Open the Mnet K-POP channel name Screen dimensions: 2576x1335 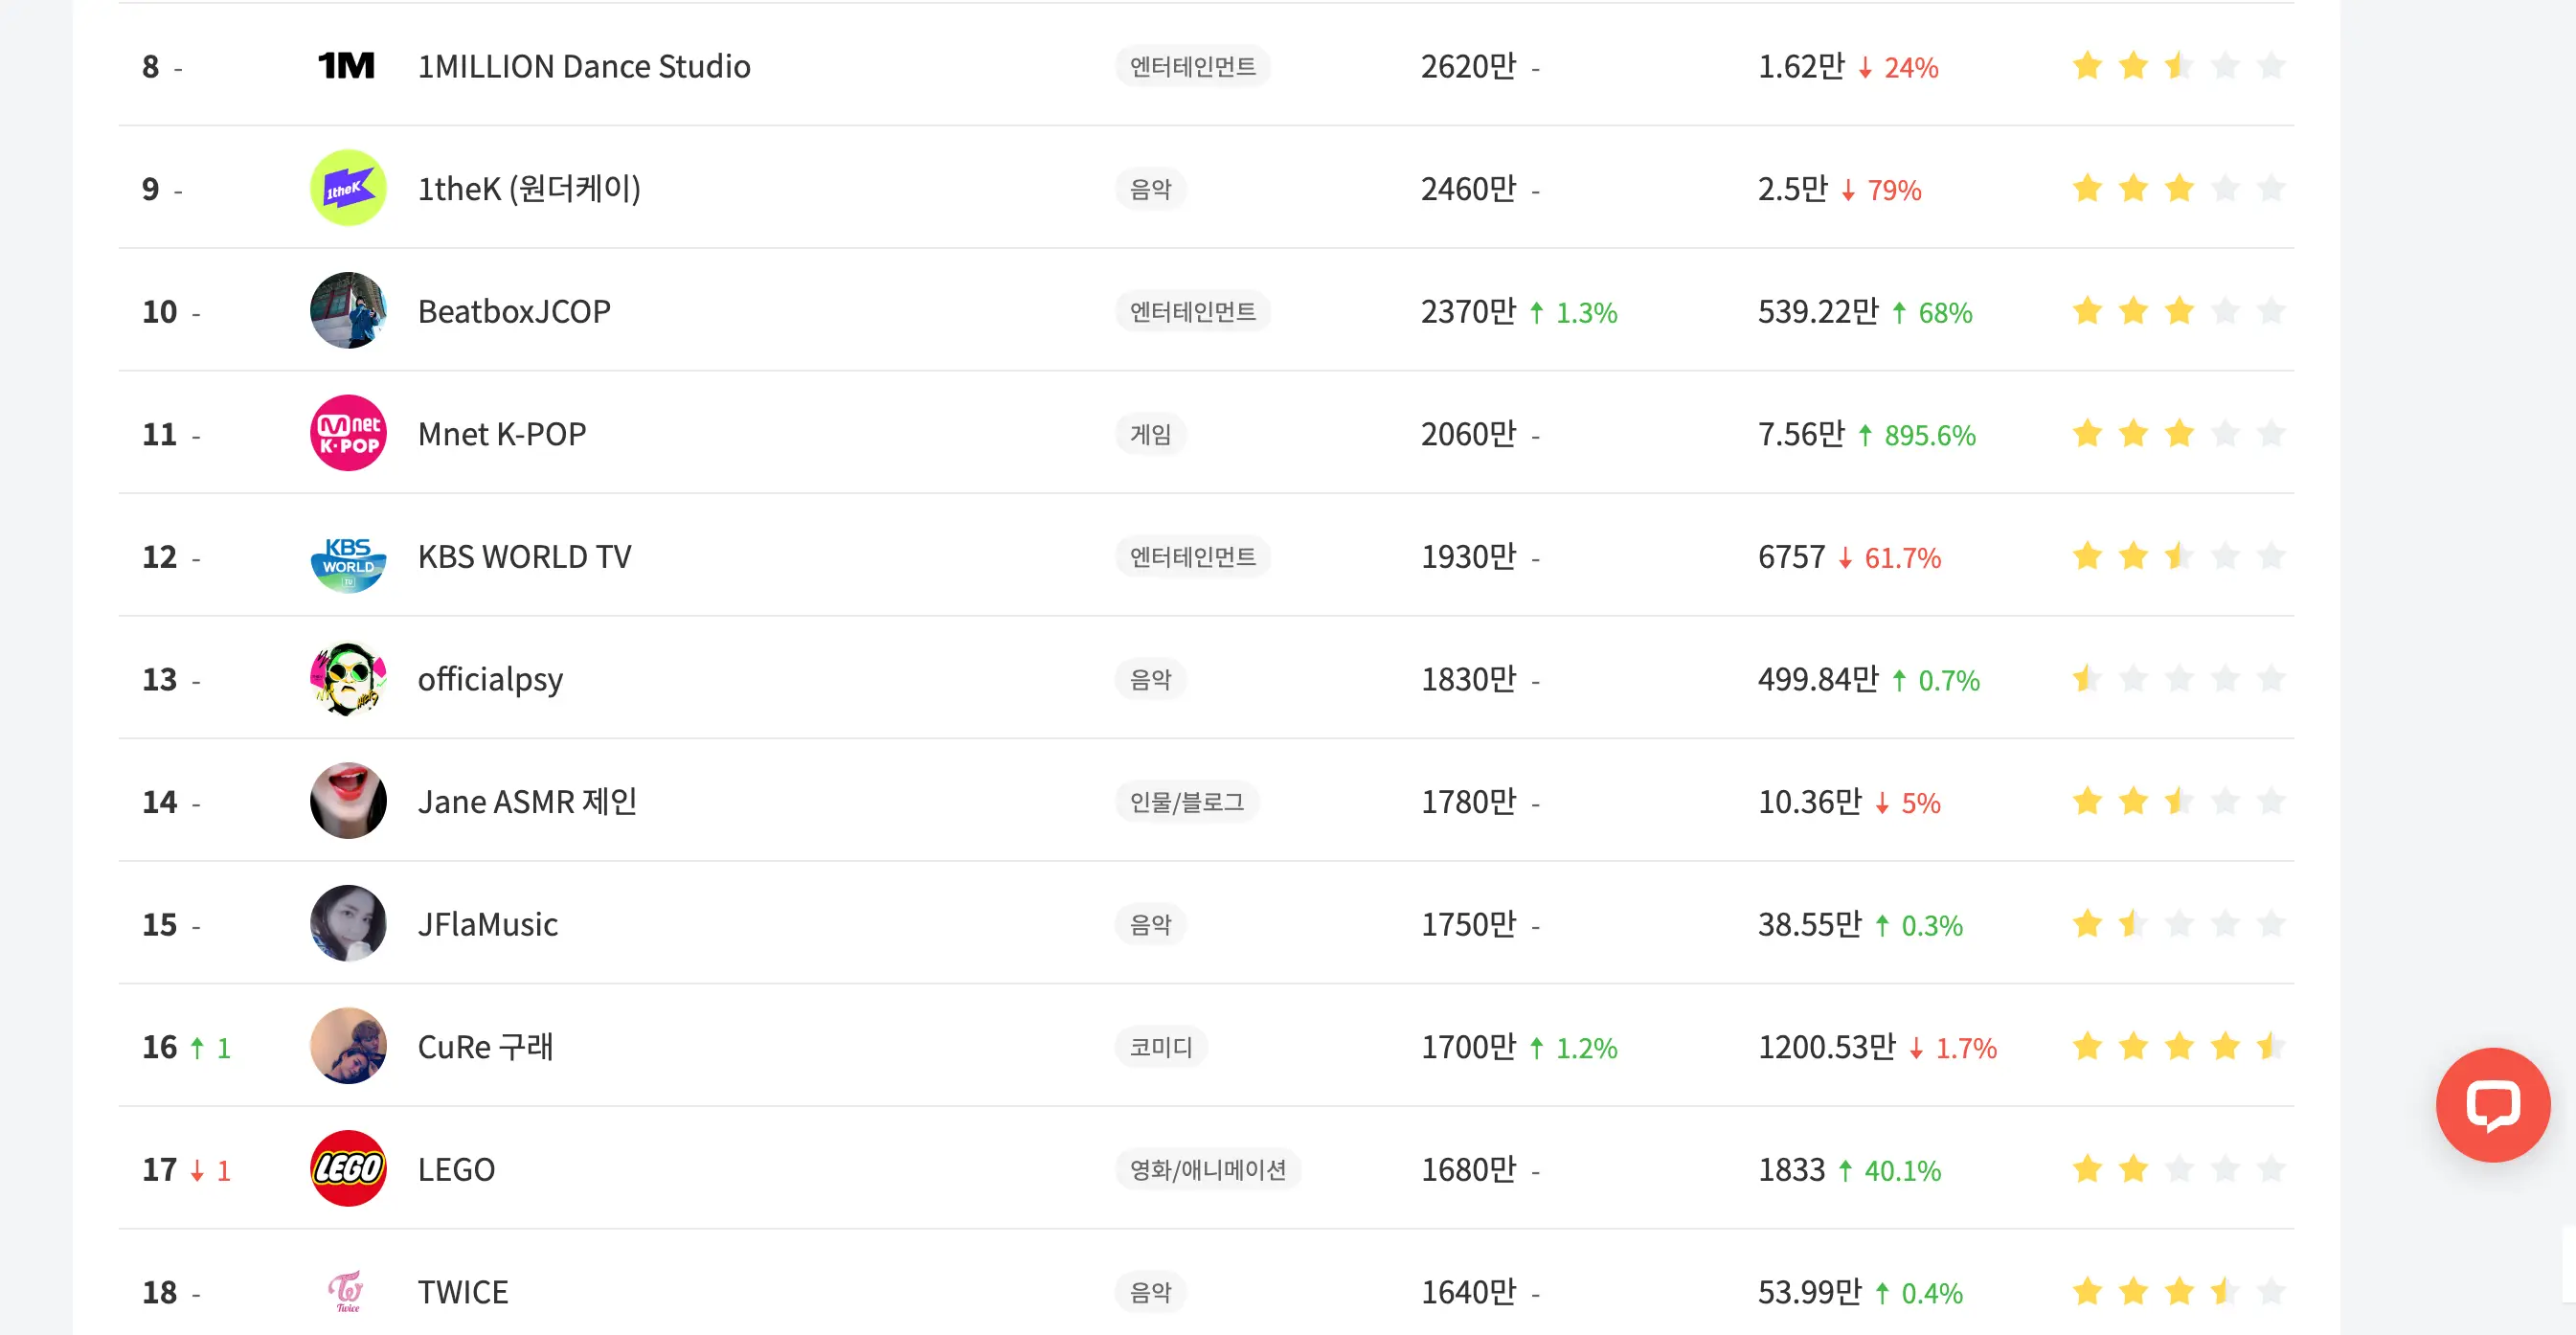[x=502, y=434]
